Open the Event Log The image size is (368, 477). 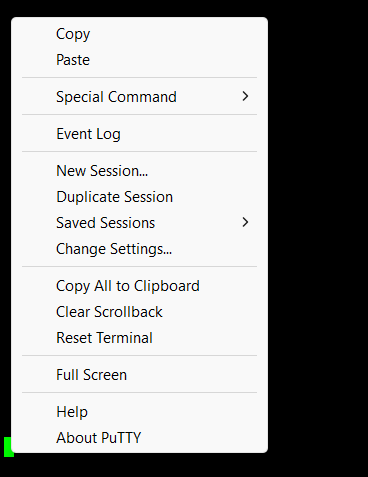click(139, 134)
